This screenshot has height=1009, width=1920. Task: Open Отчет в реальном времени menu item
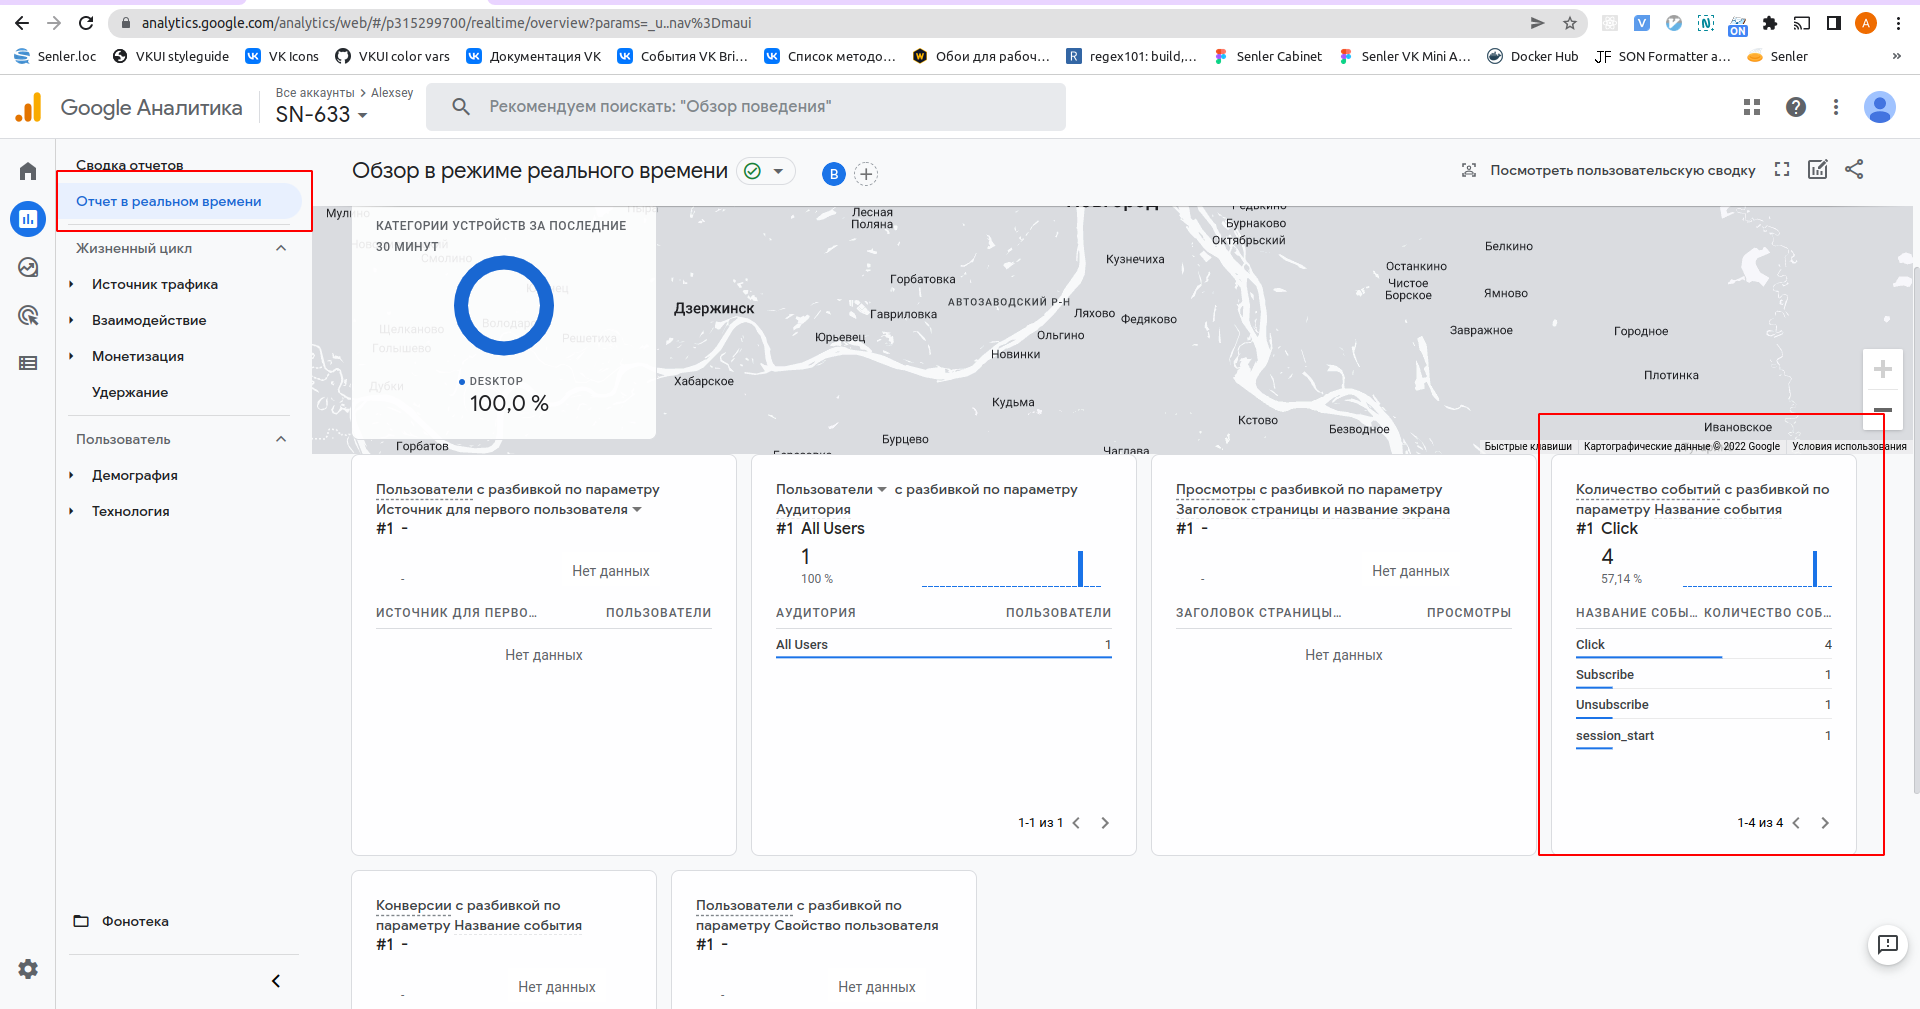tap(169, 201)
